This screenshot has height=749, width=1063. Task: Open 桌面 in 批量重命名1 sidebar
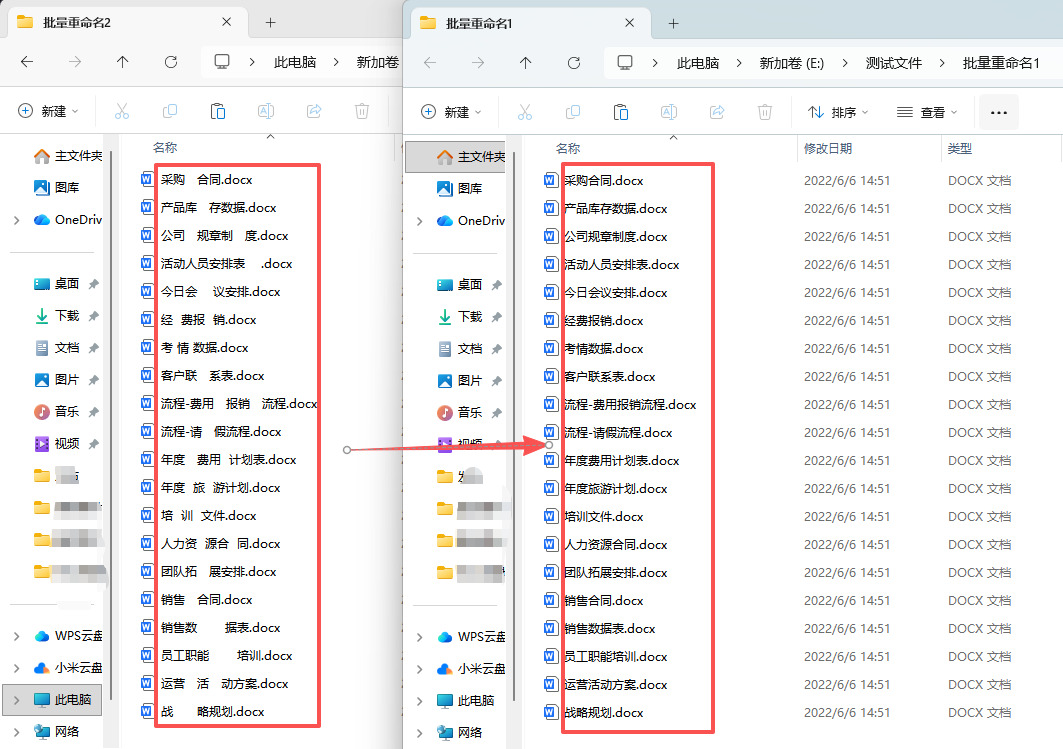coord(460,285)
